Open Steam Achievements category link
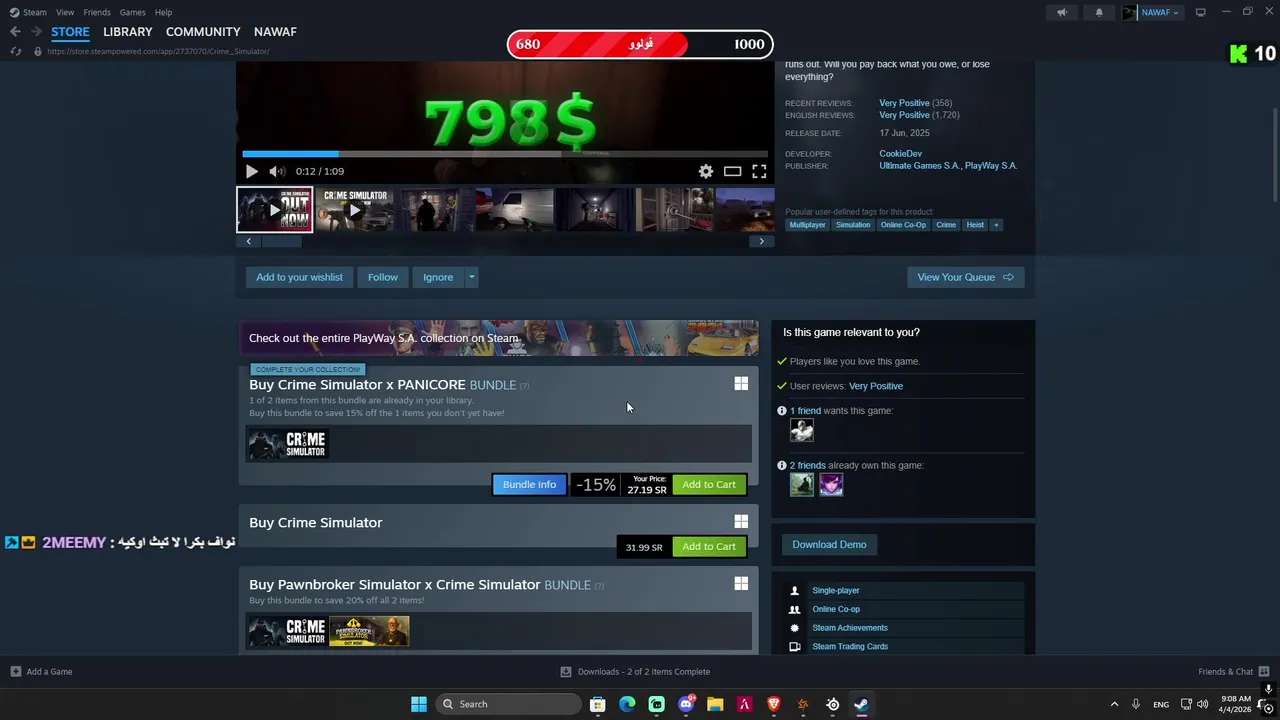The image size is (1280, 720). point(850,628)
